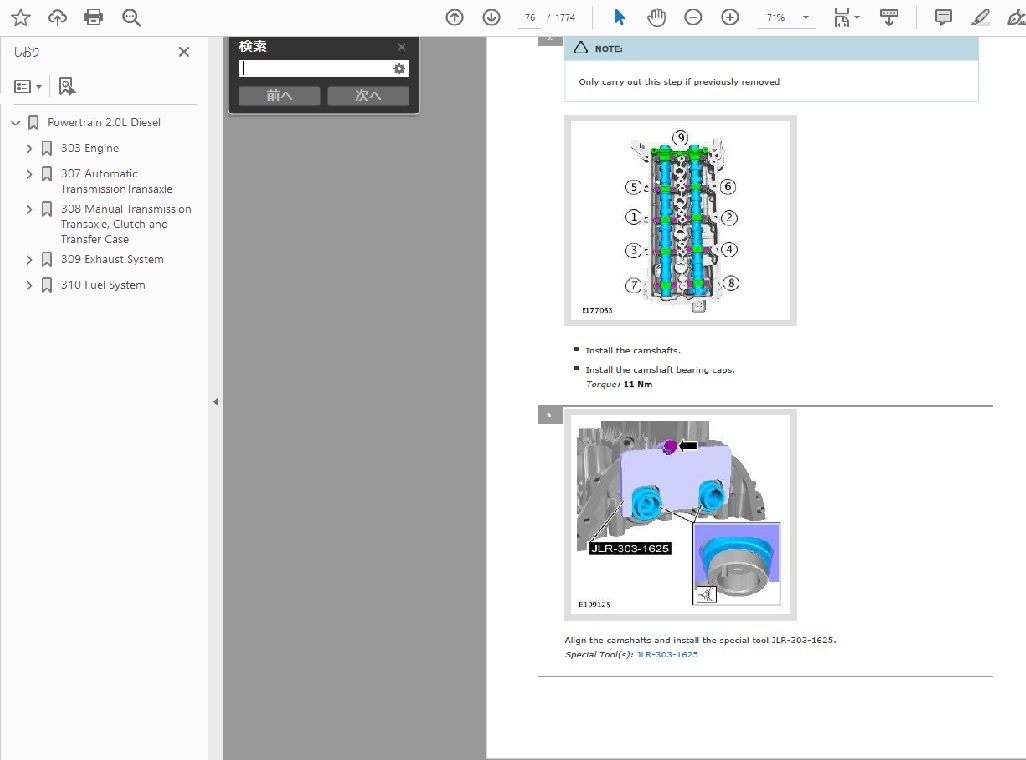Image resolution: width=1026 pixels, height=760 pixels.
Task: Open 308 Manual Transmission Transaxle bookmark
Action: (x=126, y=225)
